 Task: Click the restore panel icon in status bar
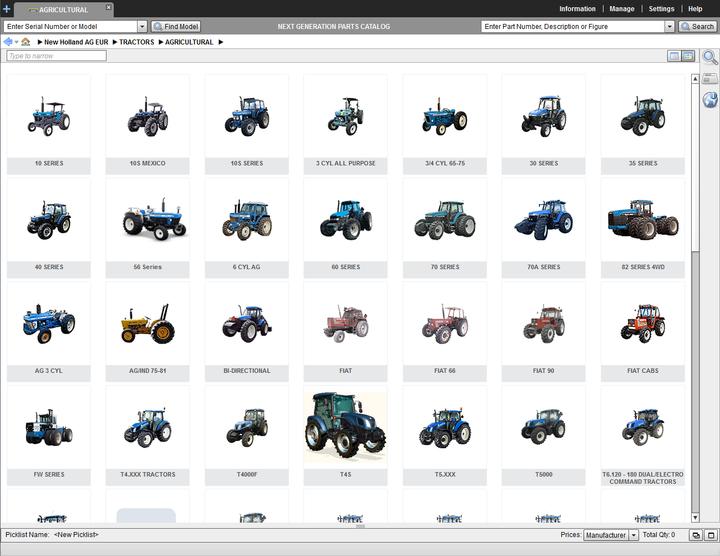click(x=696, y=535)
